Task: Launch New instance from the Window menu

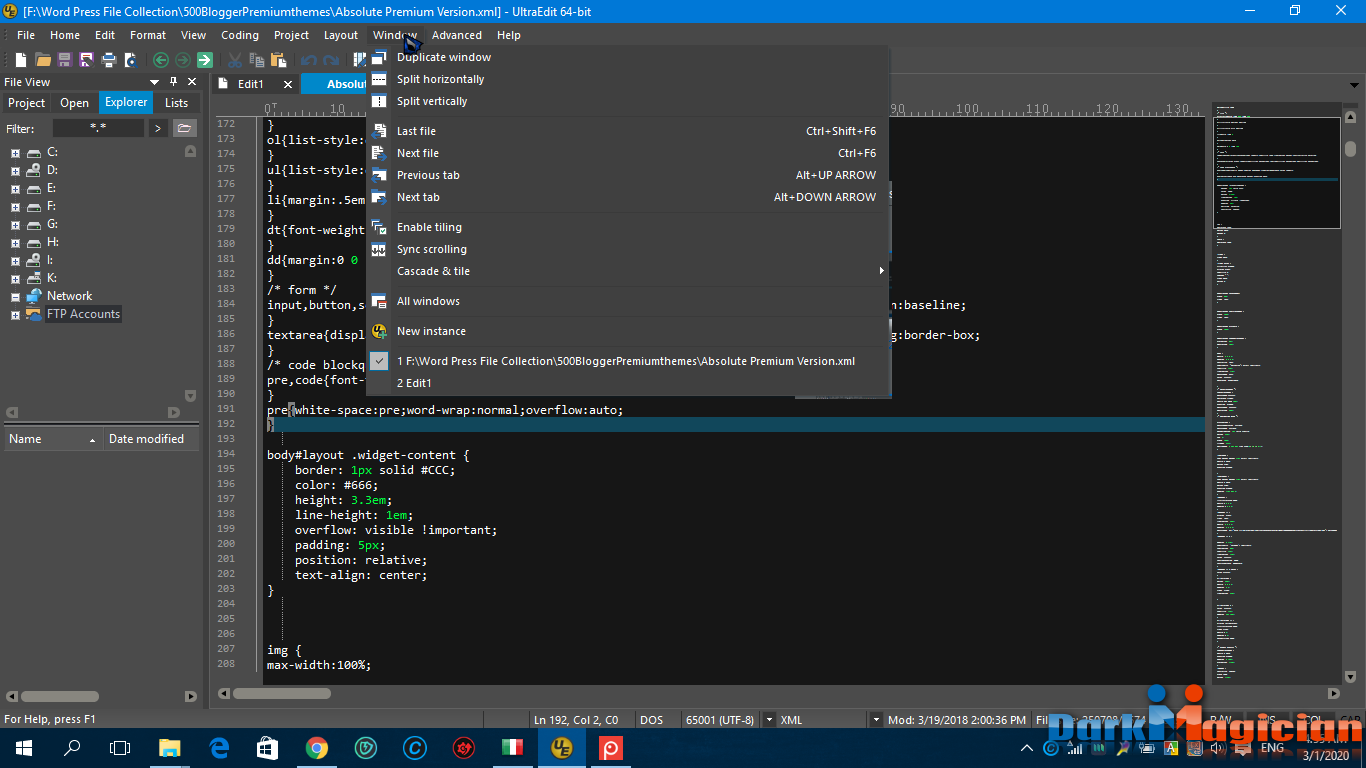Action: click(x=627, y=331)
